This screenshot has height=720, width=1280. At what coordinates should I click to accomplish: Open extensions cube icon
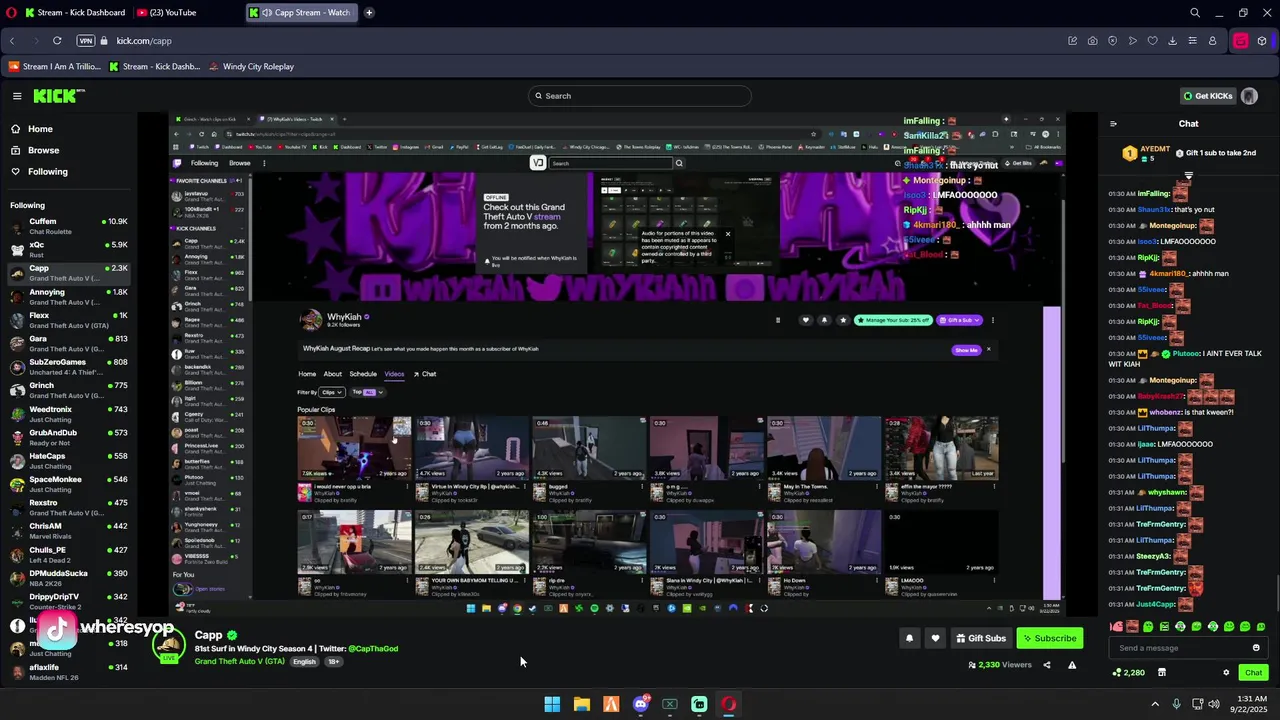pyautogui.click(x=1262, y=41)
